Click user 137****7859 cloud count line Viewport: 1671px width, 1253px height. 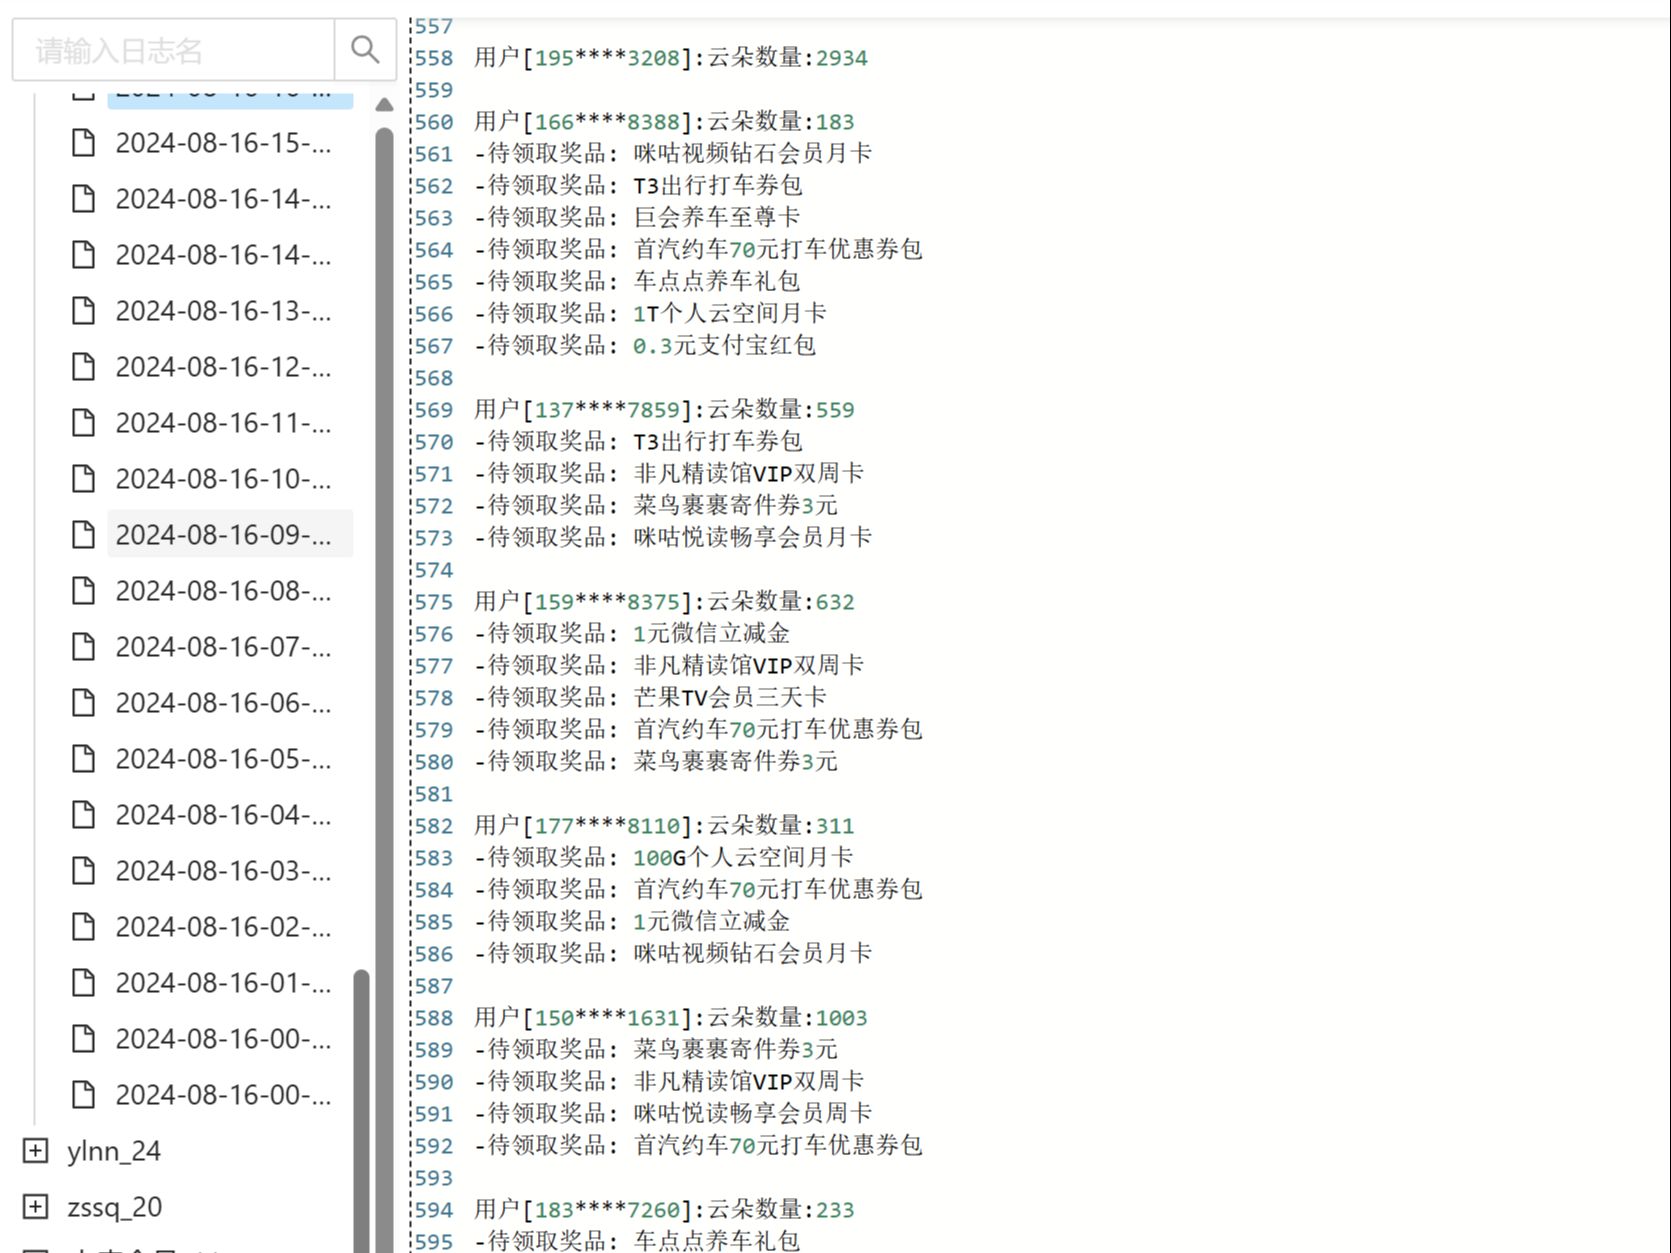point(664,410)
